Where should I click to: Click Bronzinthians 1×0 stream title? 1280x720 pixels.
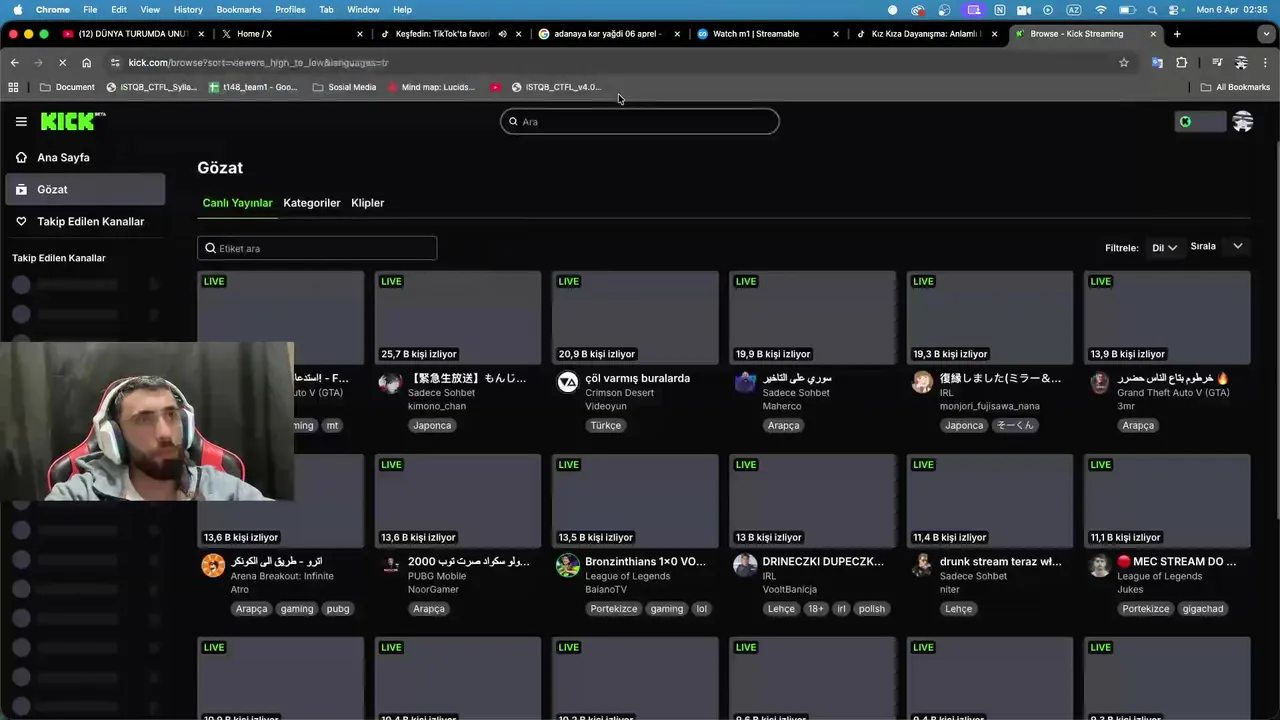(x=645, y=562)
